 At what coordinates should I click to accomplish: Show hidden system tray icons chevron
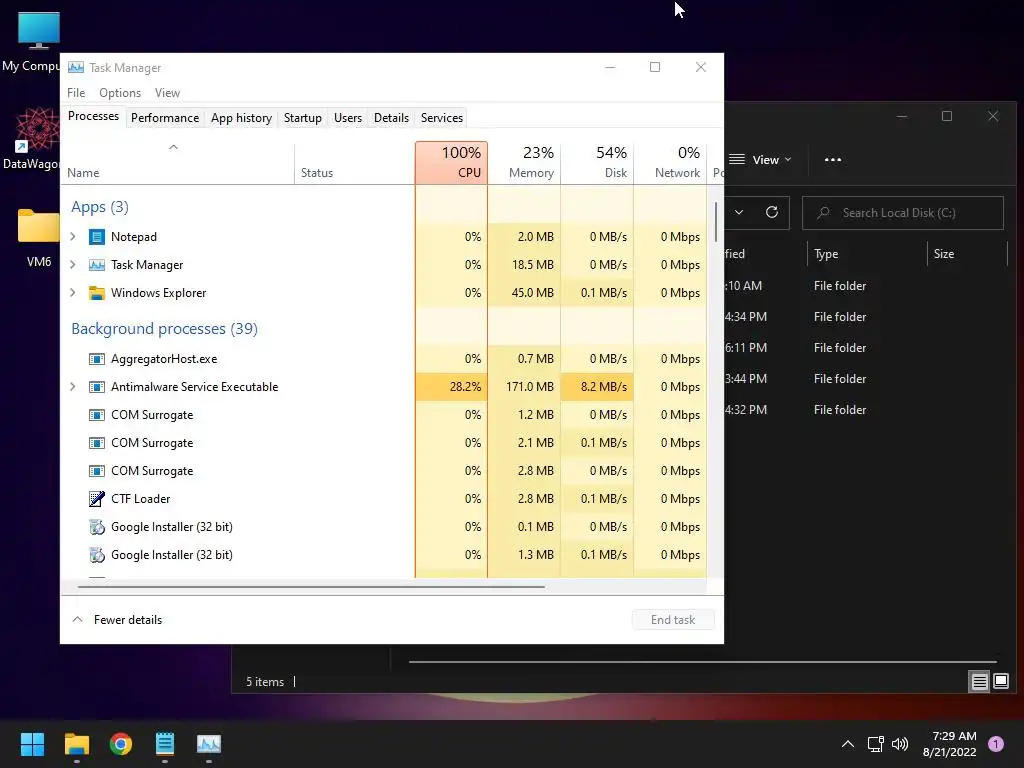[x=848, y=744]
